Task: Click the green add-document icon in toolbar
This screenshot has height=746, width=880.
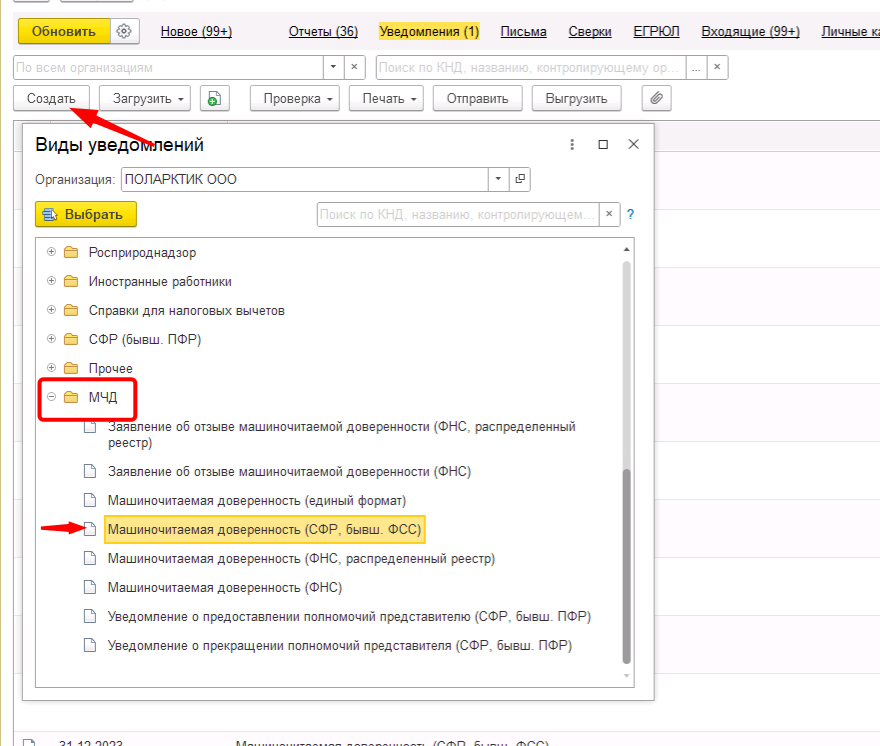Action: click(x=214, y=98)
